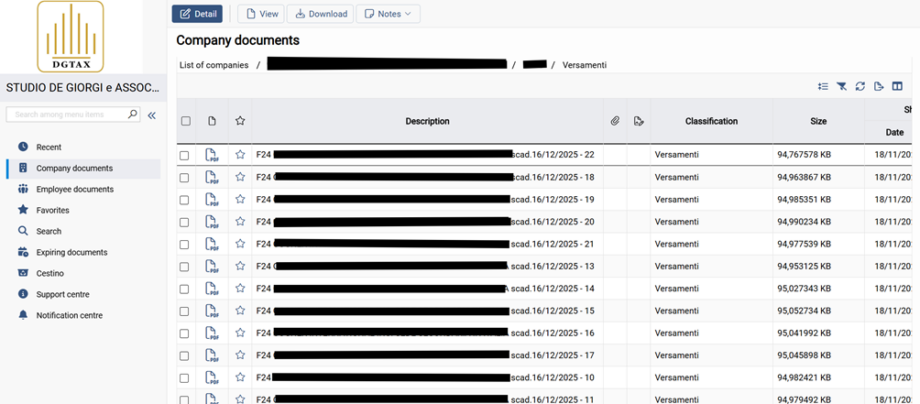Viewport: 920px width, 404px height.
Task: Check the box for document ending in - 22
Action: pos(185,155)
